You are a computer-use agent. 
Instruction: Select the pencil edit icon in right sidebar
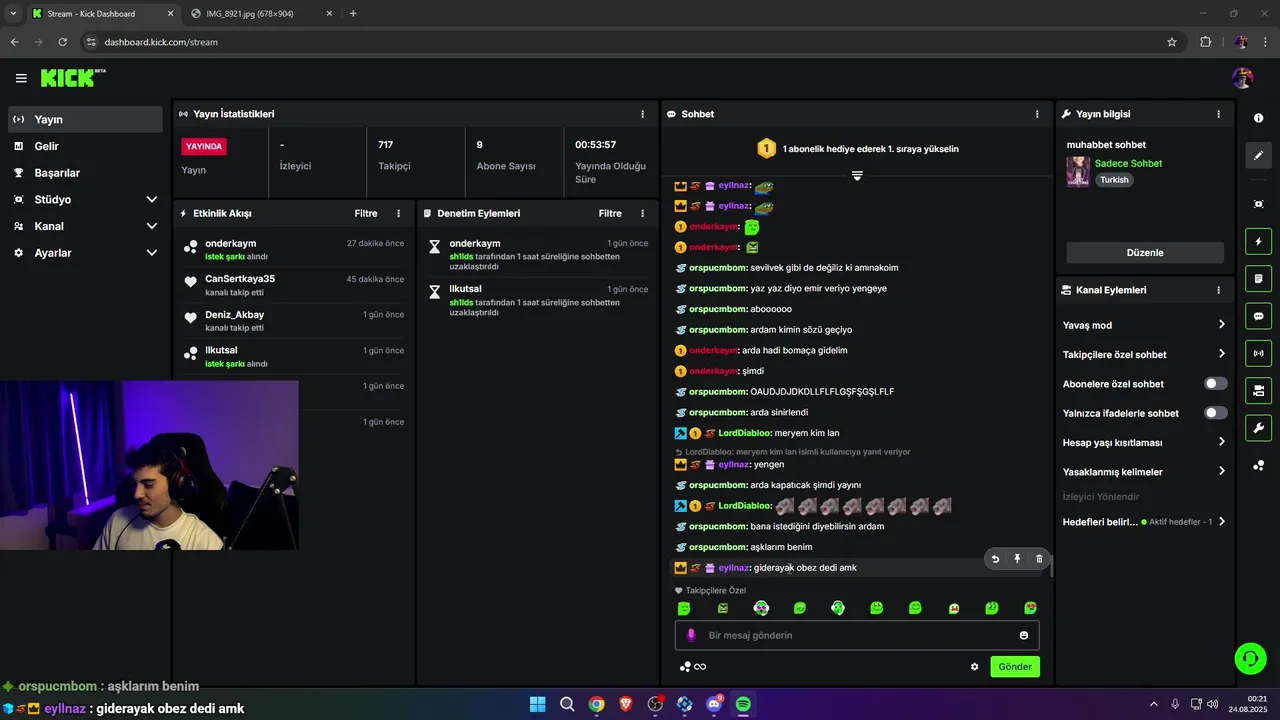1258,155
